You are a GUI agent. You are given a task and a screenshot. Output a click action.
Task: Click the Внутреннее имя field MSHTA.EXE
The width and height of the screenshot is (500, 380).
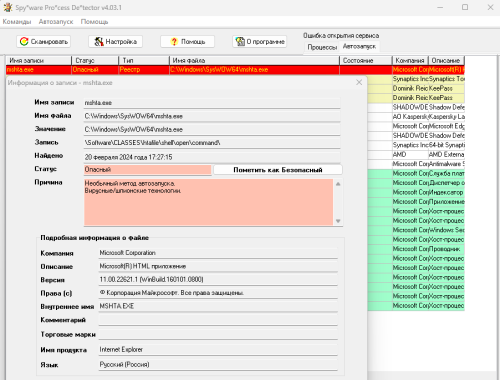coord(218,306)
